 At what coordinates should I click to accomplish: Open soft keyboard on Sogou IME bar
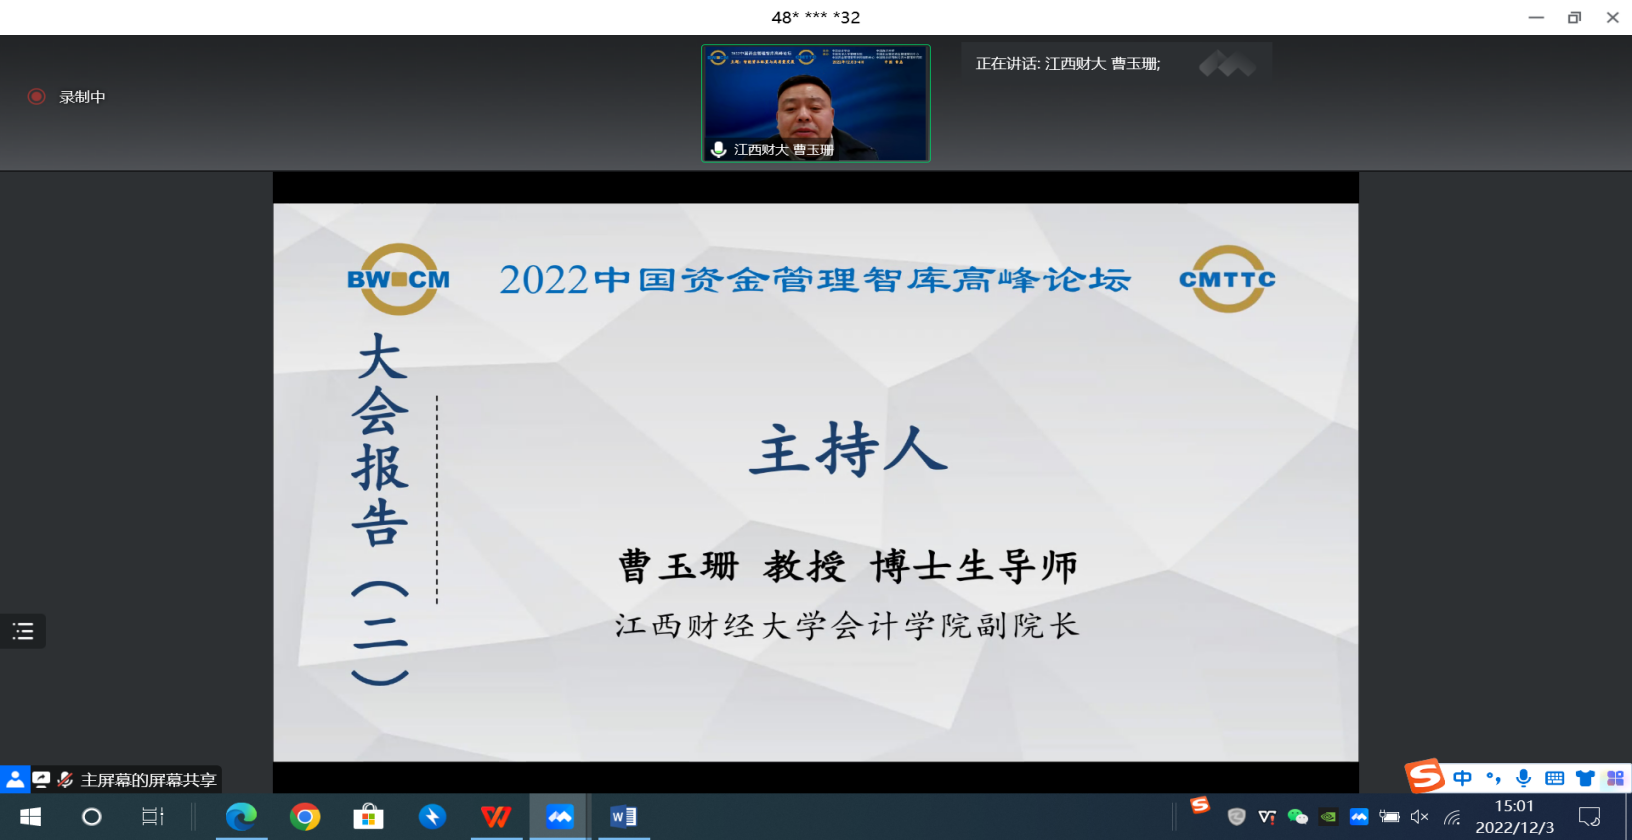pos(1555,778)
